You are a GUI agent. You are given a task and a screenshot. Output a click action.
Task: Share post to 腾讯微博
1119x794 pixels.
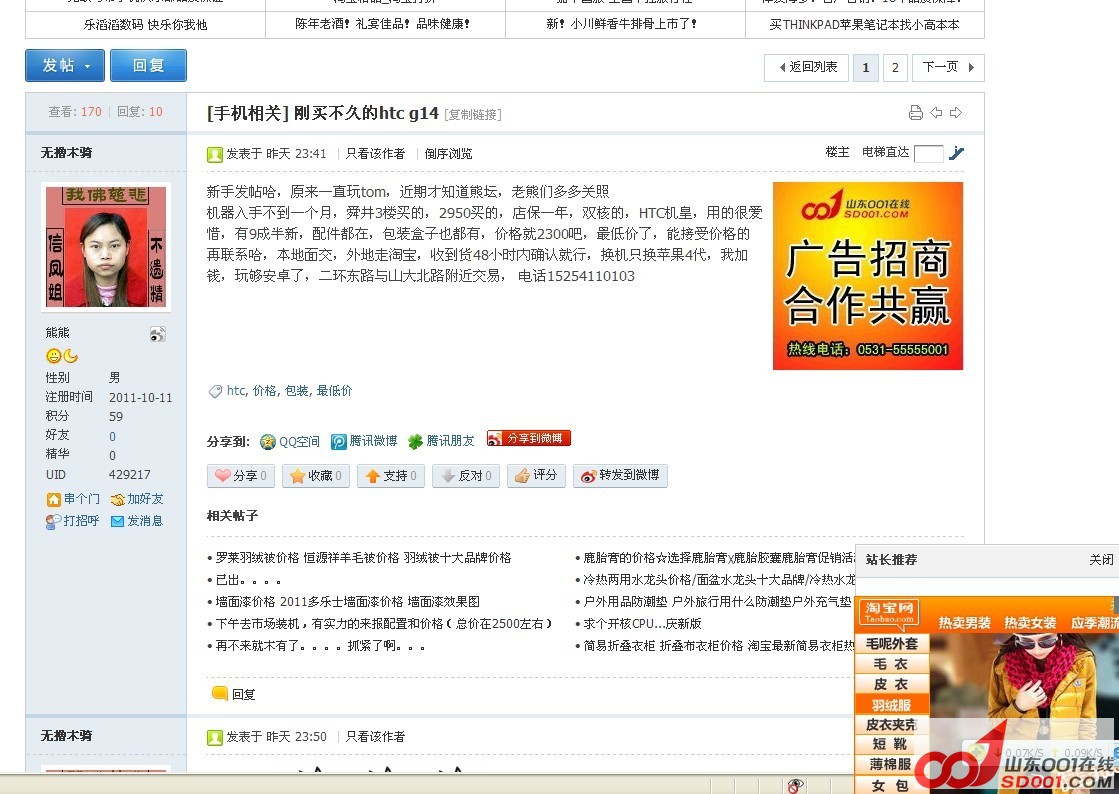[x=364, y=441]
